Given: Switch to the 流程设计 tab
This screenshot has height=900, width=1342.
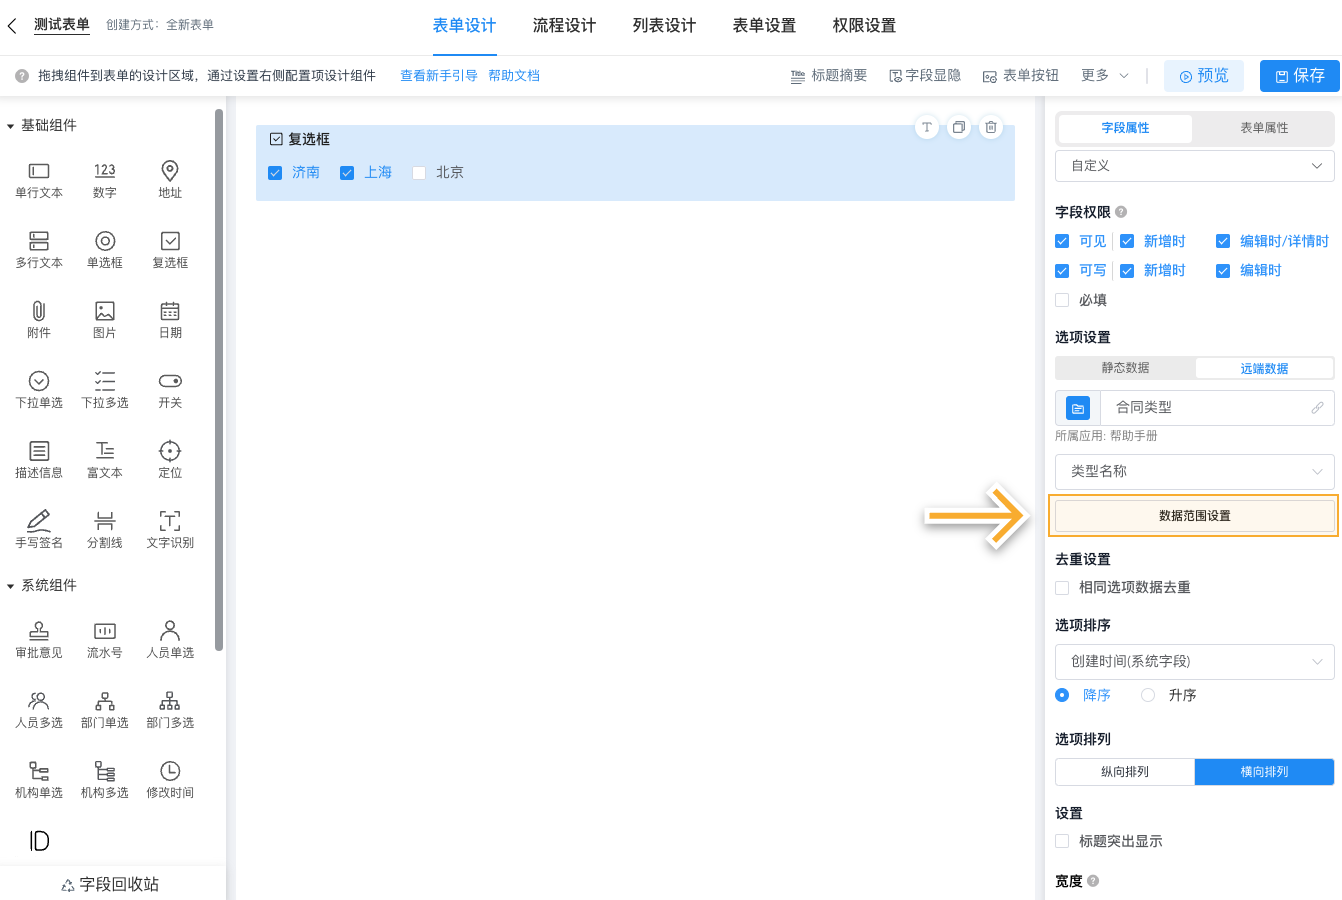Looking at the screenshot, I should 564,26.
